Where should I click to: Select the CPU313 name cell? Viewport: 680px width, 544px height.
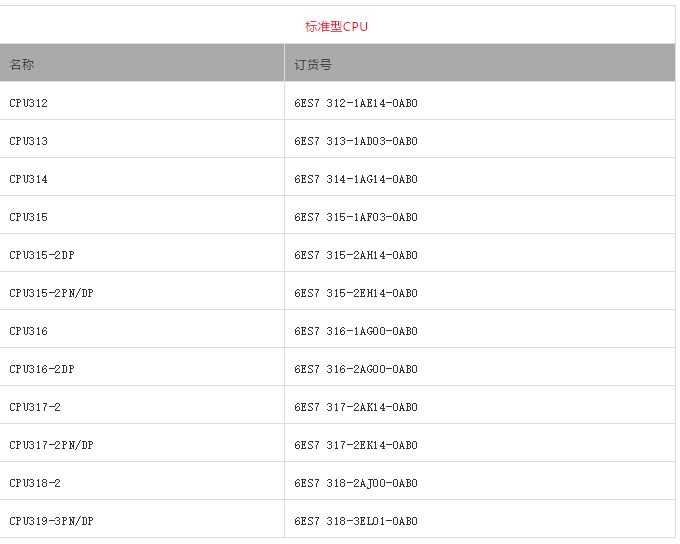point(29,141)
